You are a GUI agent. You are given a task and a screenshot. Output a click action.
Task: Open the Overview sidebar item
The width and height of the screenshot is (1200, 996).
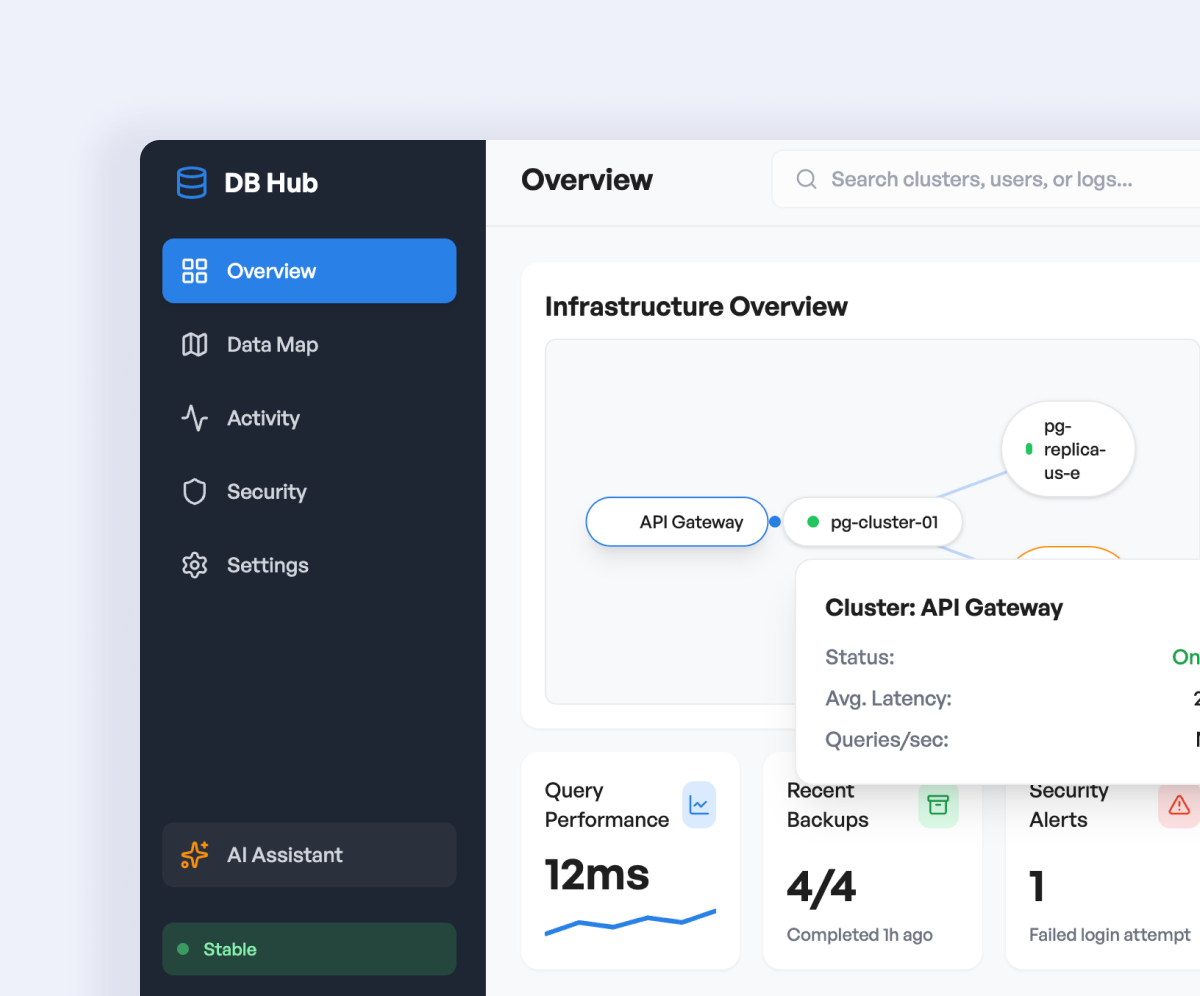point(309,271)
